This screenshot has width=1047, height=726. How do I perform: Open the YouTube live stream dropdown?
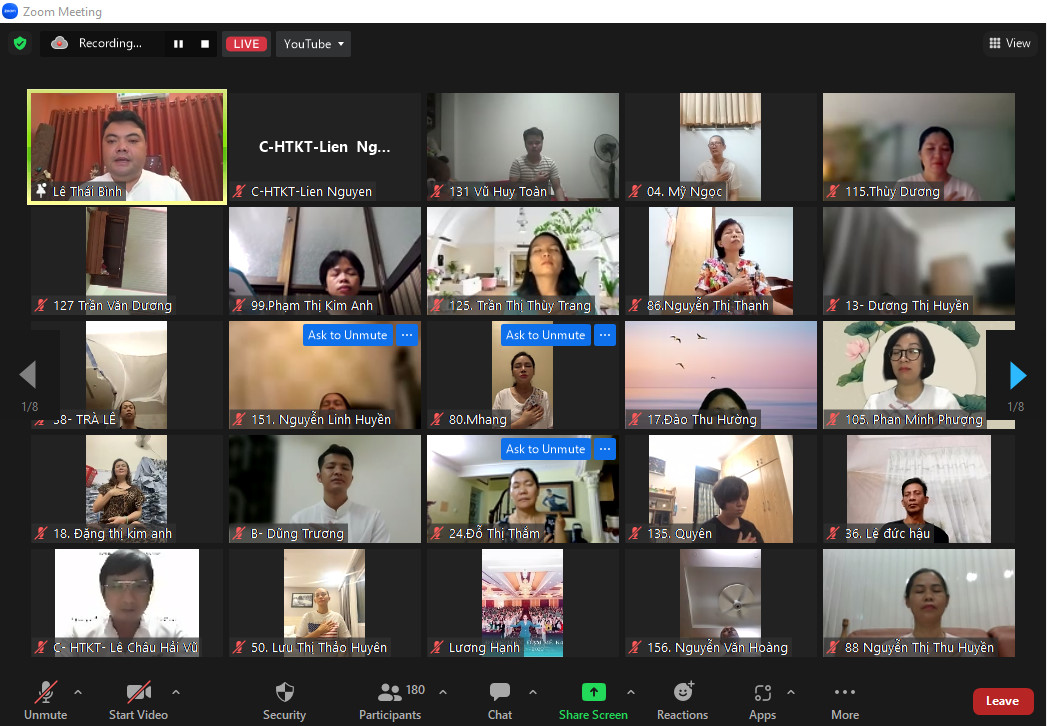point(313,44)
